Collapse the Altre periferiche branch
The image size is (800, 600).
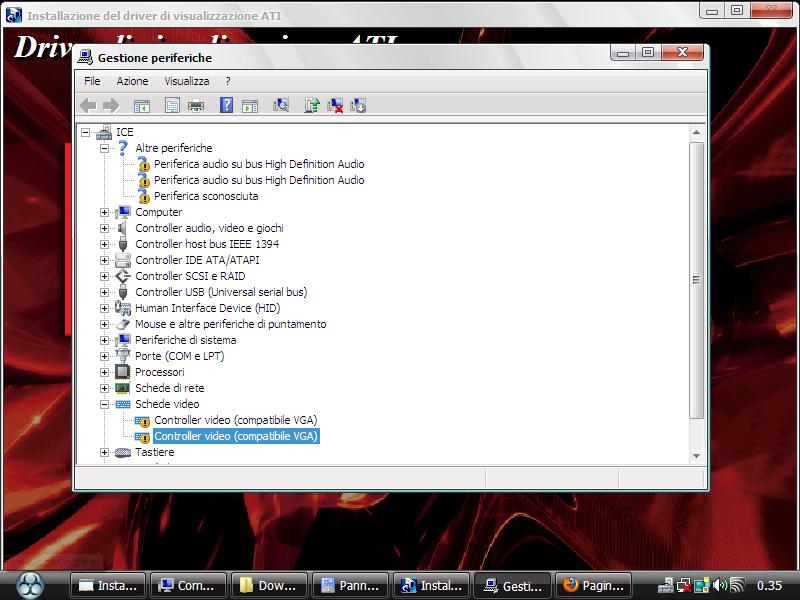(105, 148)
